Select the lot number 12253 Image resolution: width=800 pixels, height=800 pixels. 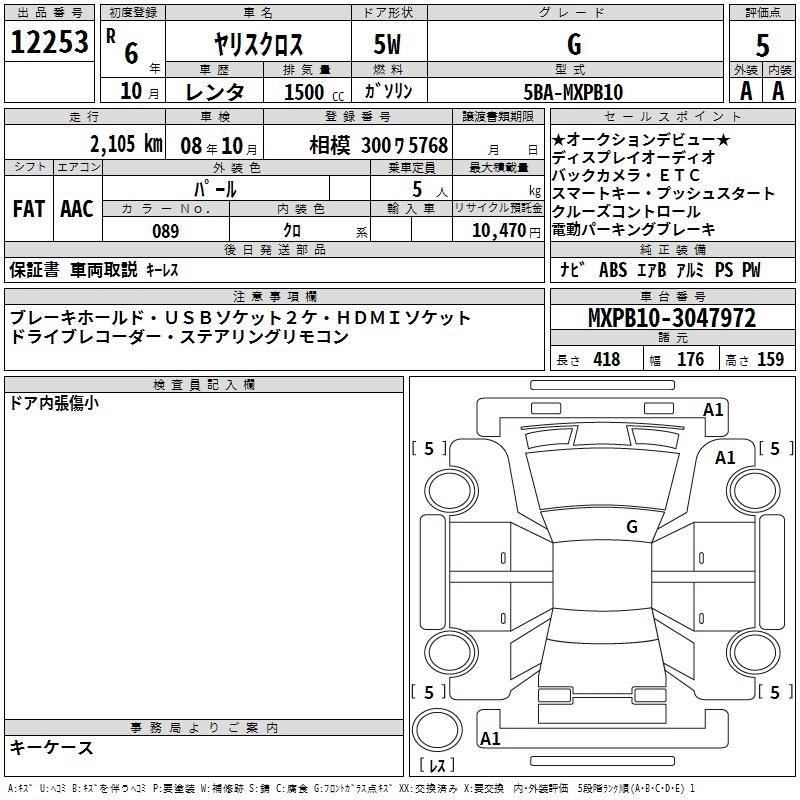coord(49,42)
